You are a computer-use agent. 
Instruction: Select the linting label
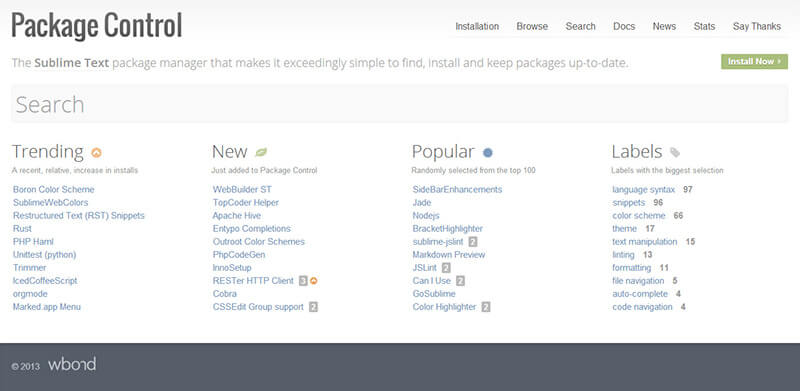coord(623,255)
